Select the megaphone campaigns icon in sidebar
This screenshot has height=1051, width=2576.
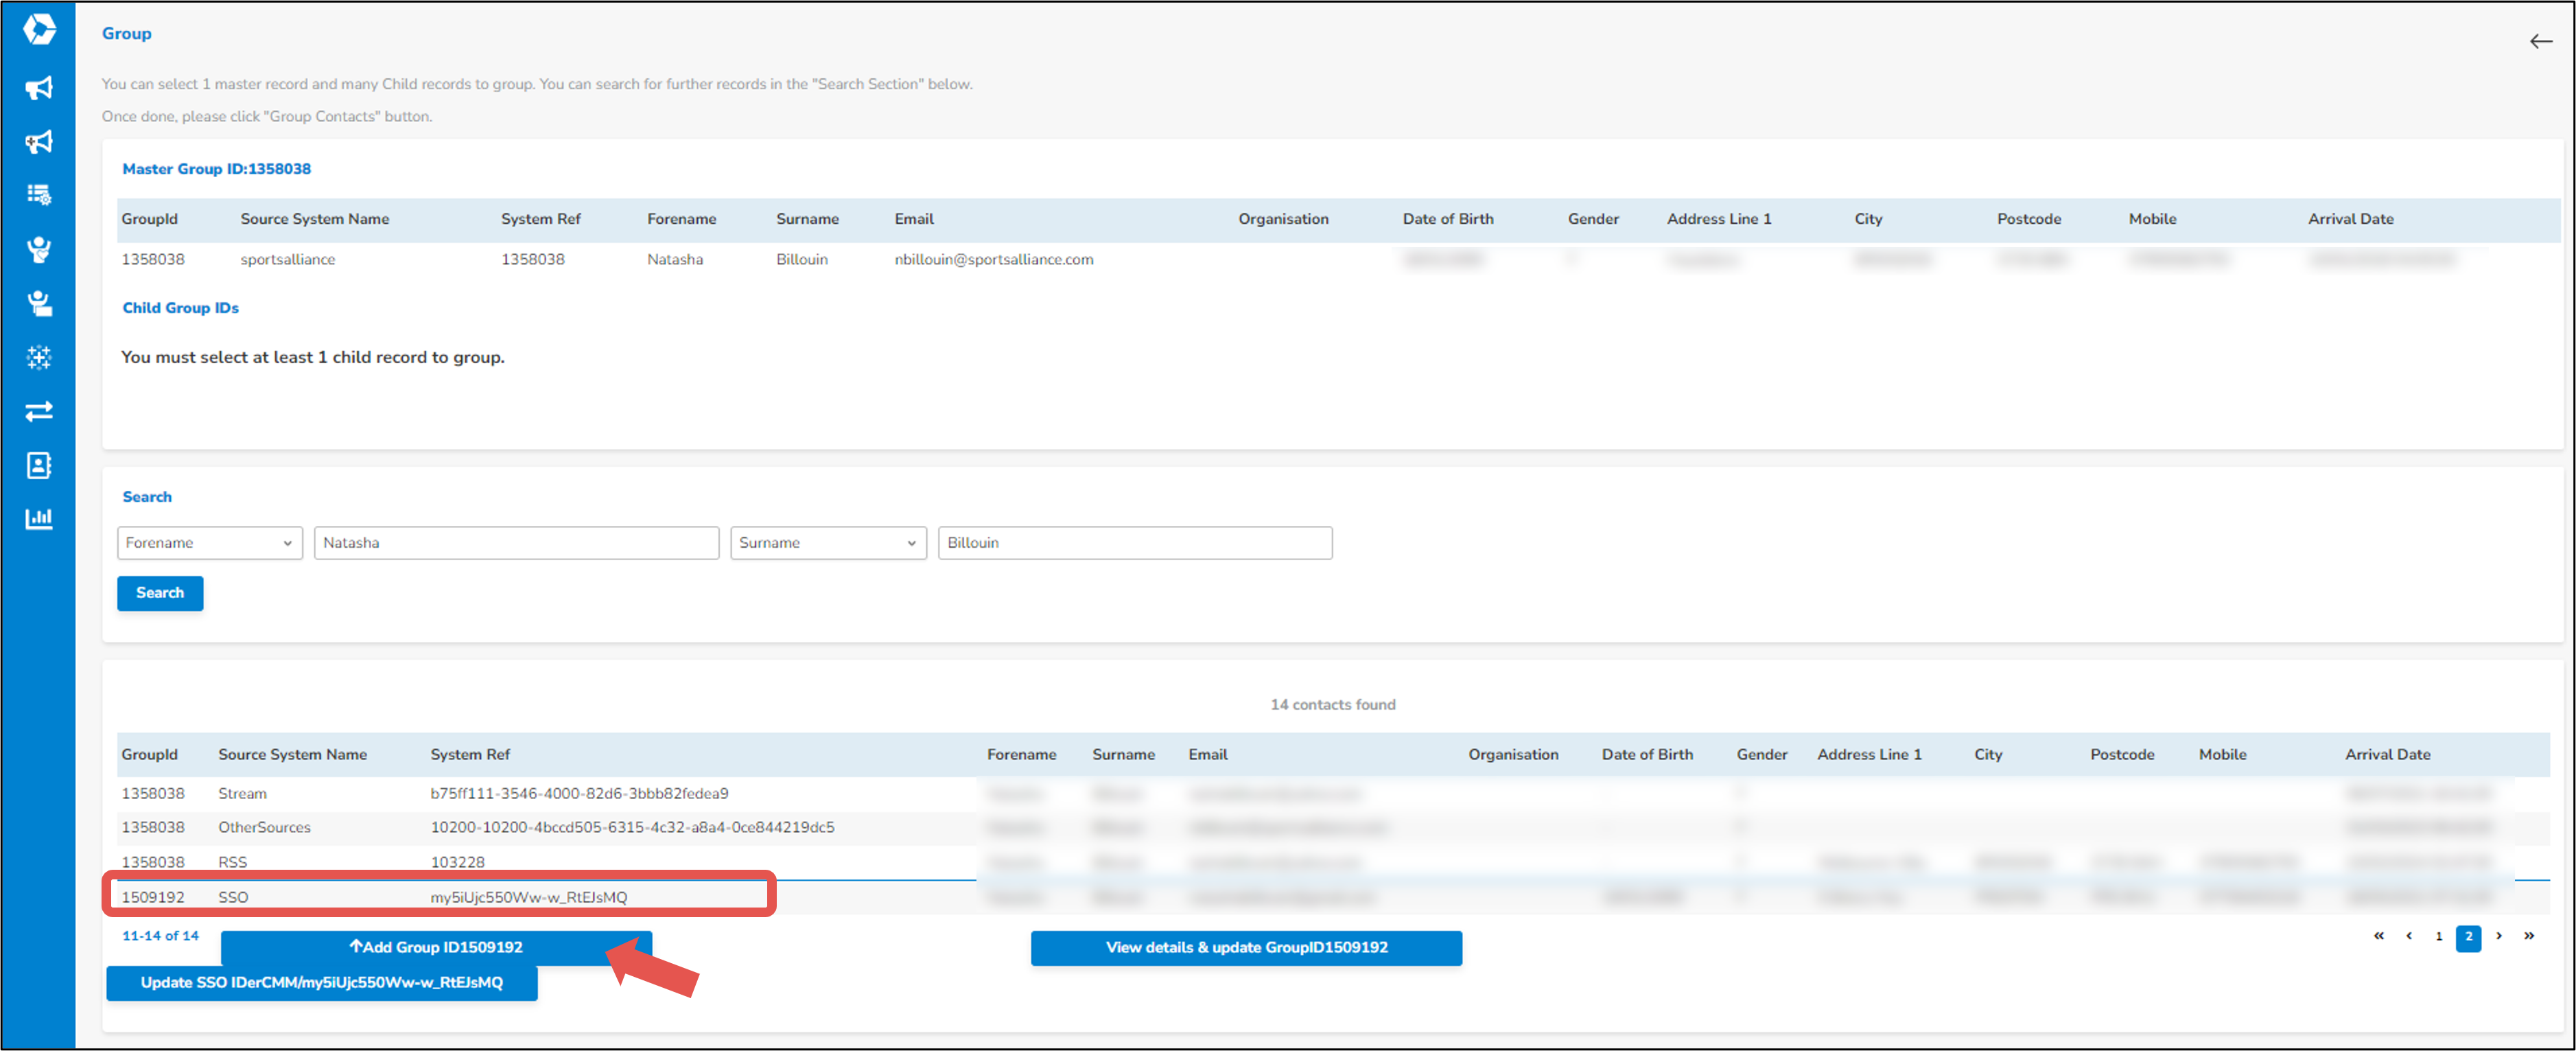pyautogui.click(x=38, y=88)
